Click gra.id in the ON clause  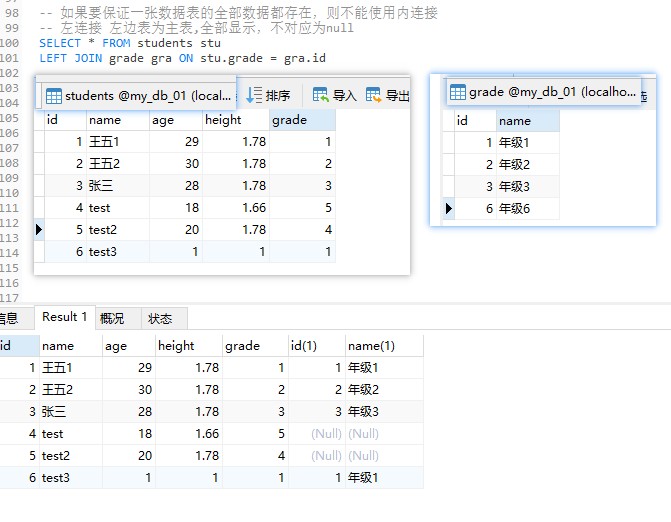305,58
